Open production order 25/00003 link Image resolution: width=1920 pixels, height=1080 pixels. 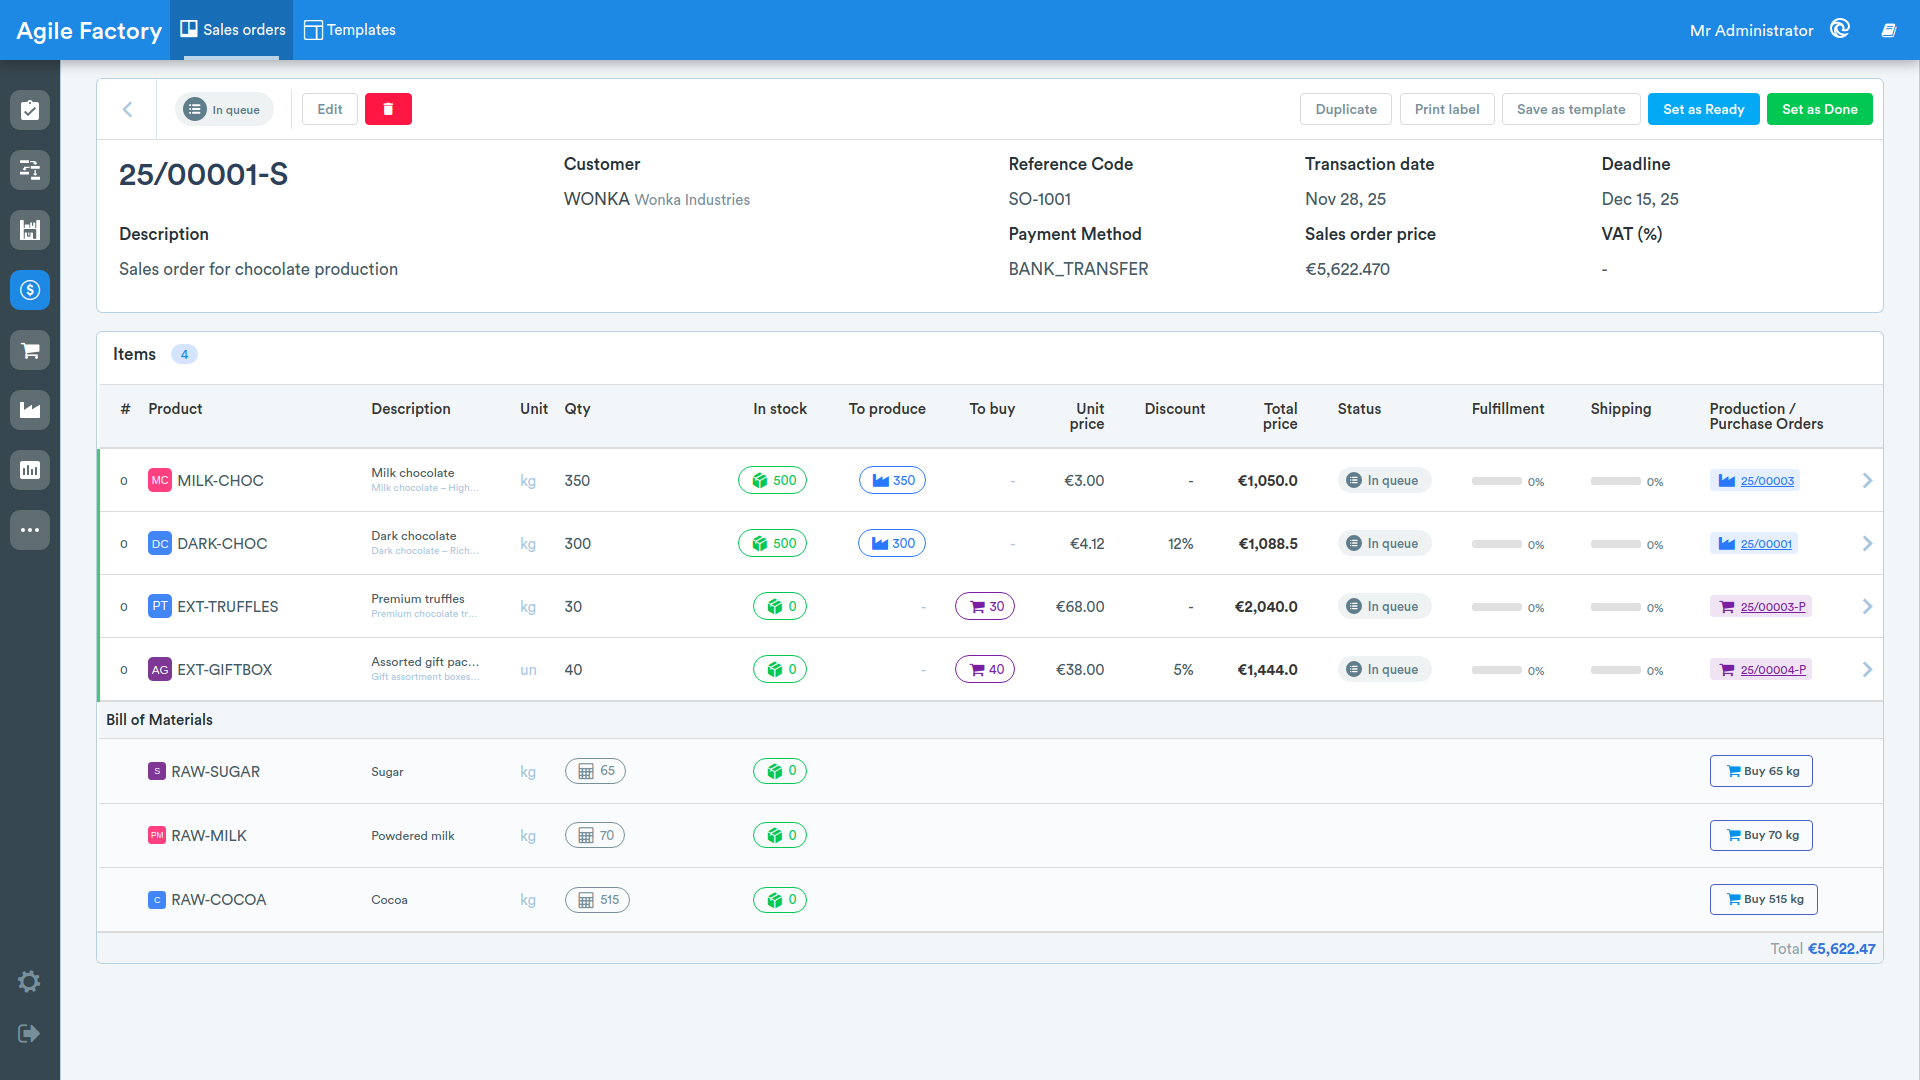point(1767,481)
